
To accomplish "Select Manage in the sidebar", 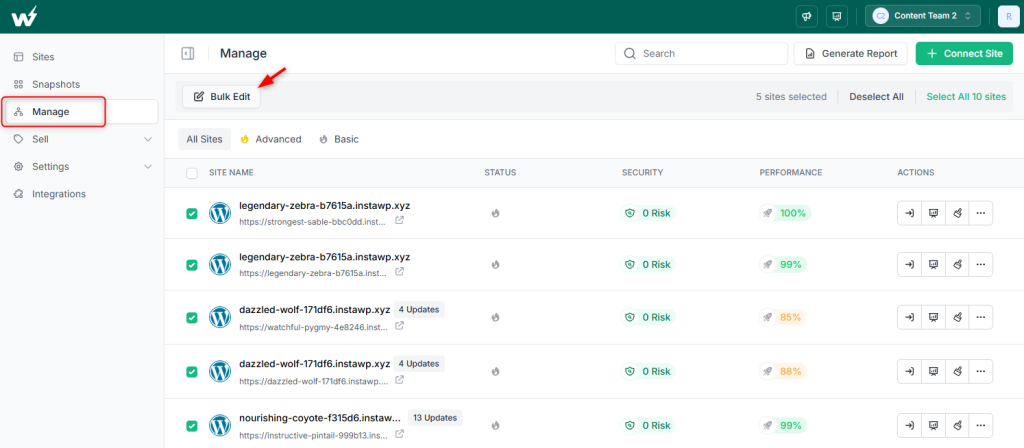I will click(x=82, y=112).
